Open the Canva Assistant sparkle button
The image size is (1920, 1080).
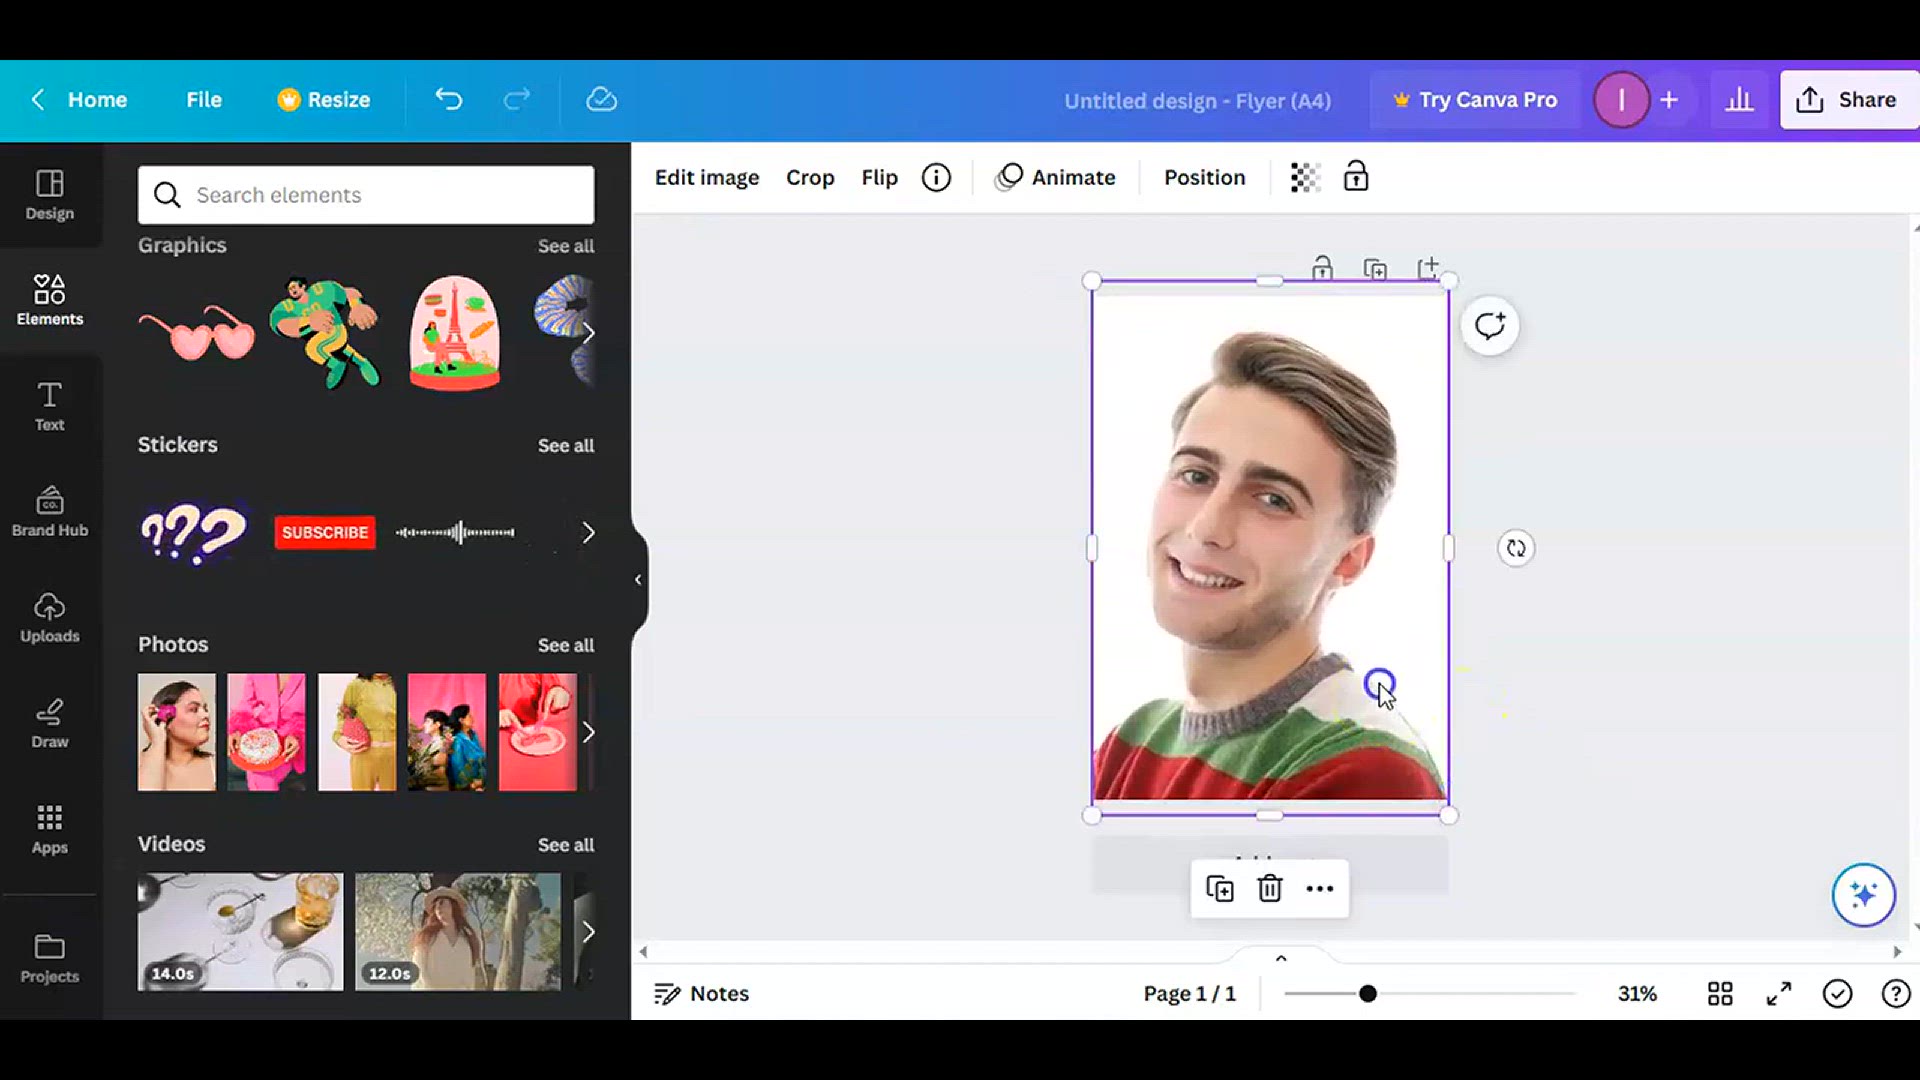point(1863,894)
